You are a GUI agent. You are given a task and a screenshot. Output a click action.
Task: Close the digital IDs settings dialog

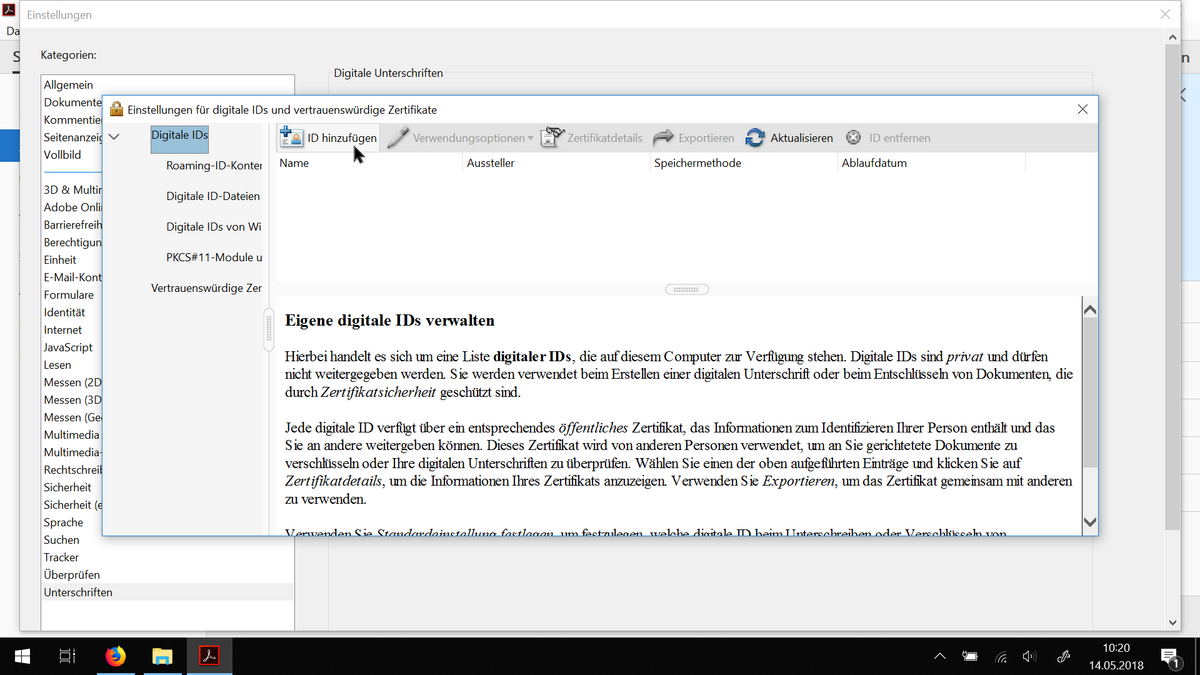point(1082,109)
